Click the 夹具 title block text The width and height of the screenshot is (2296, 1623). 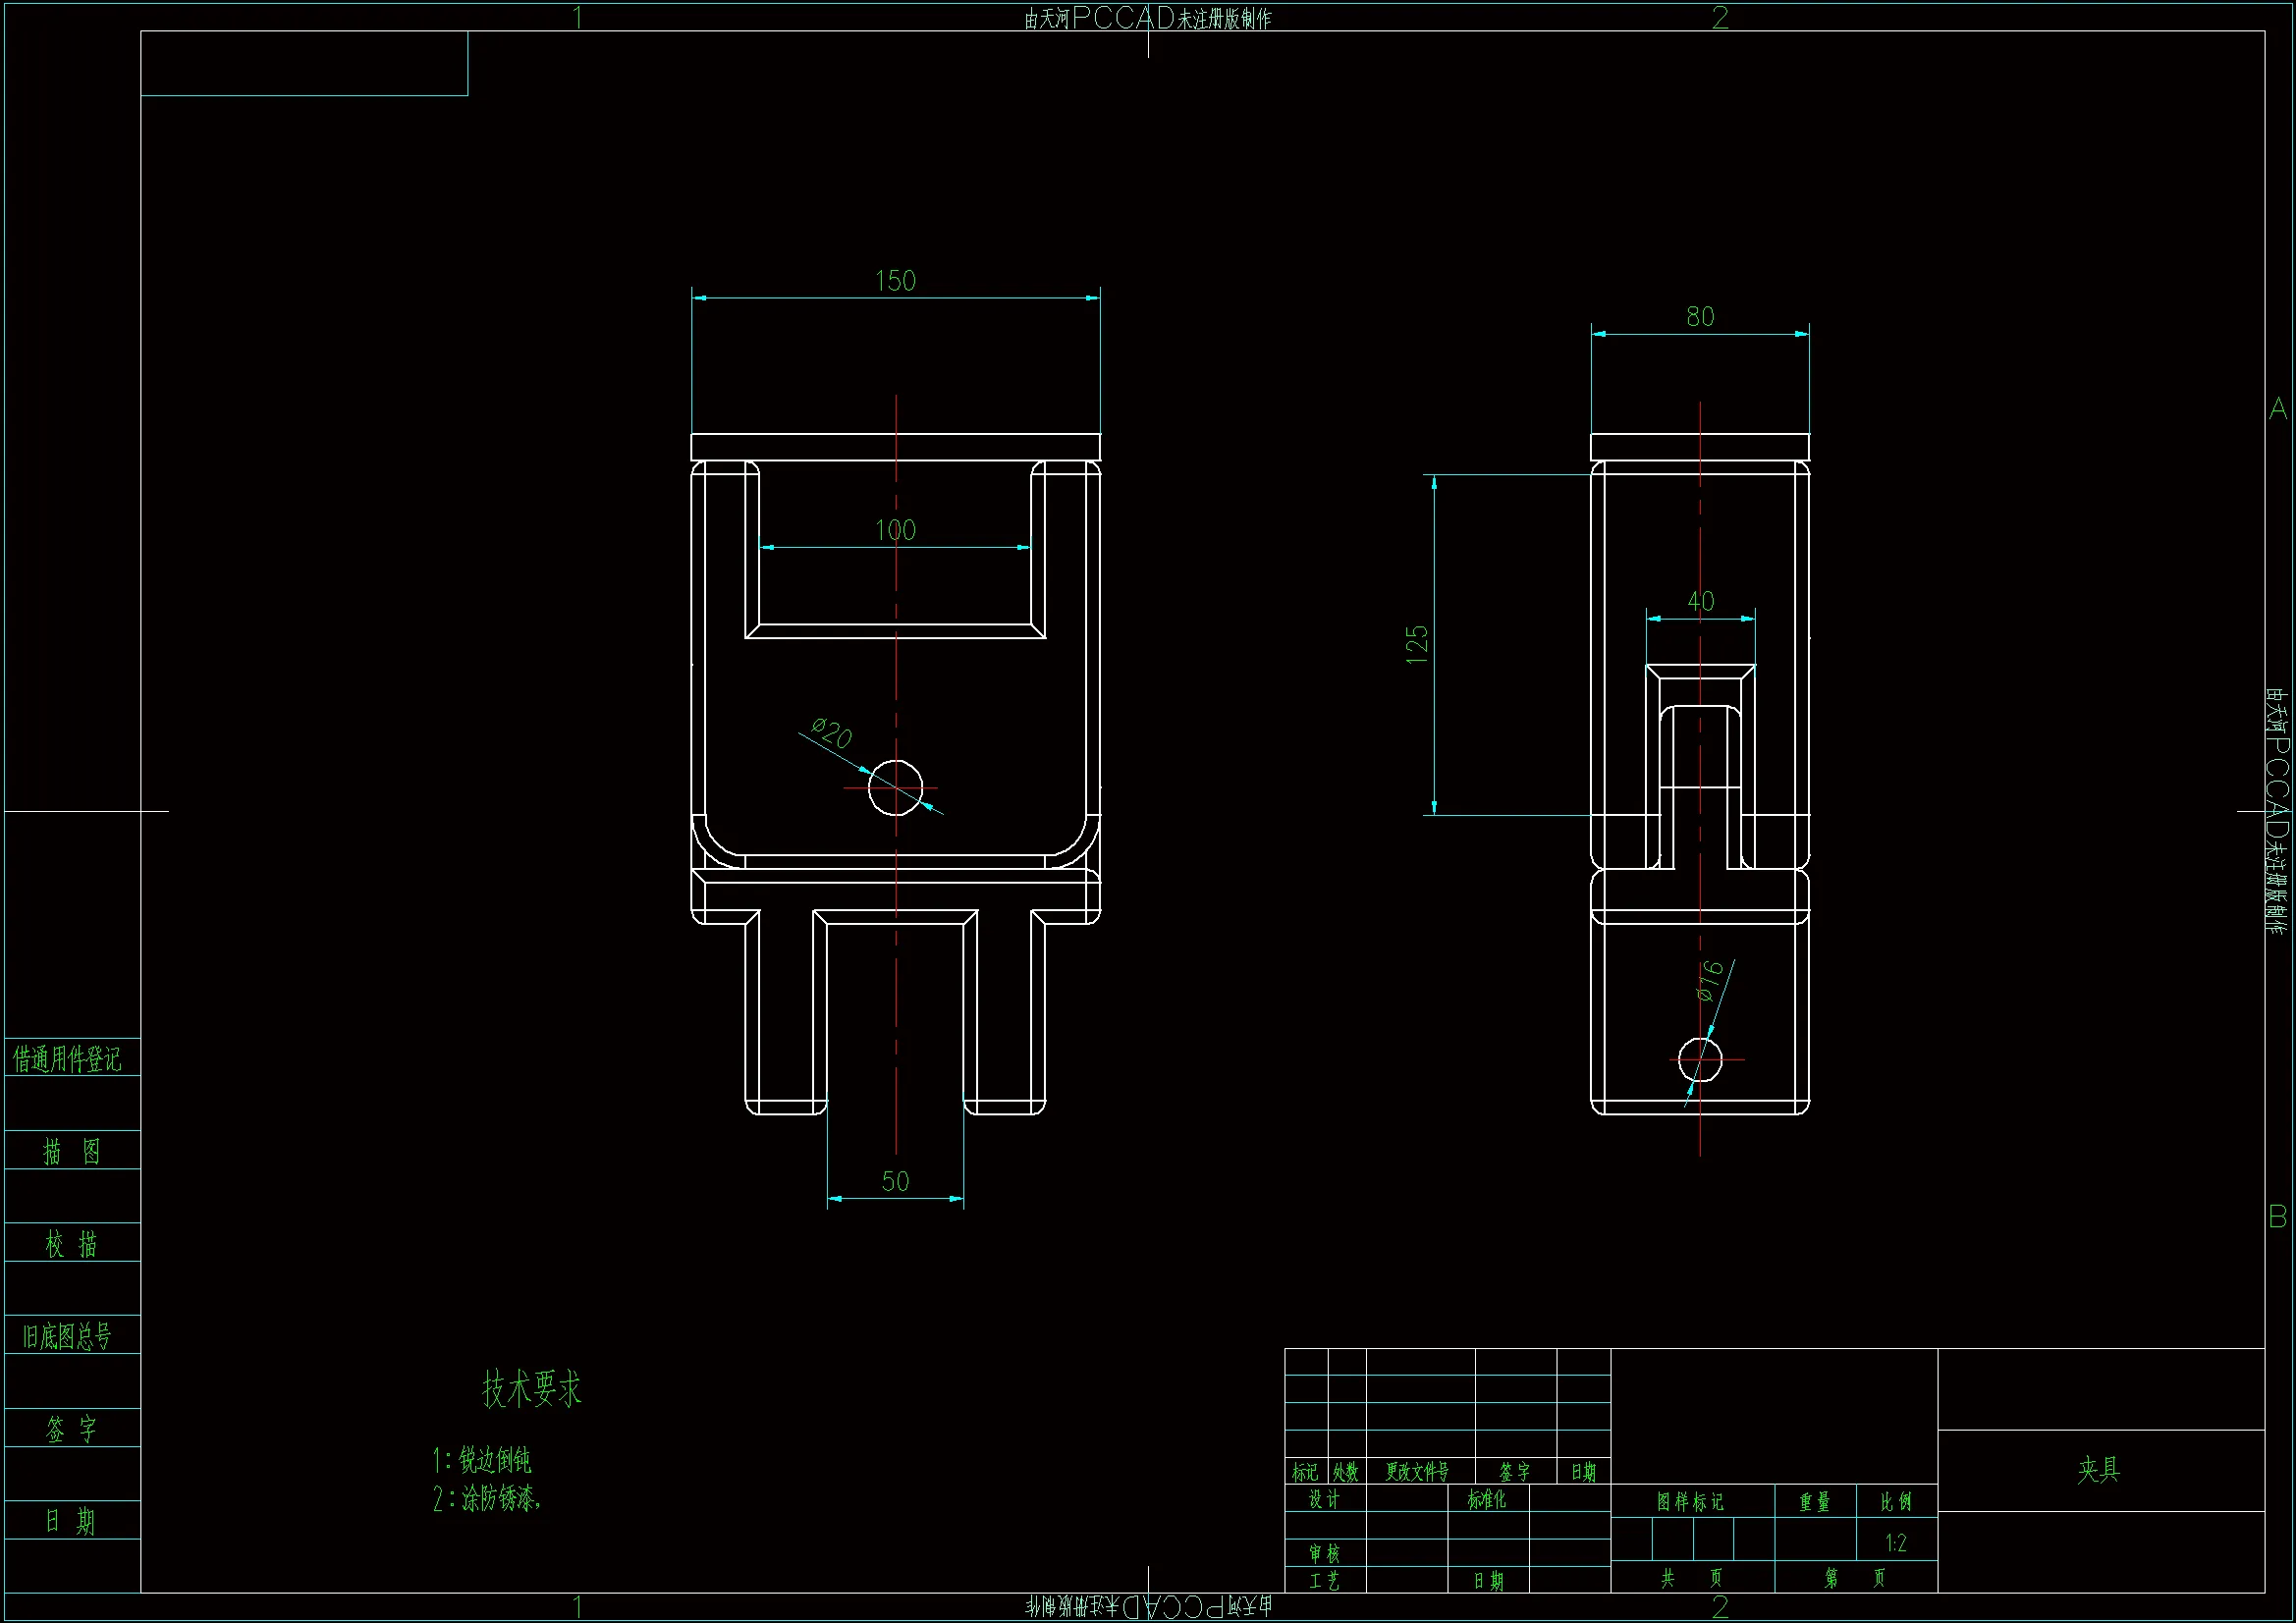tap(2098, 1469)
